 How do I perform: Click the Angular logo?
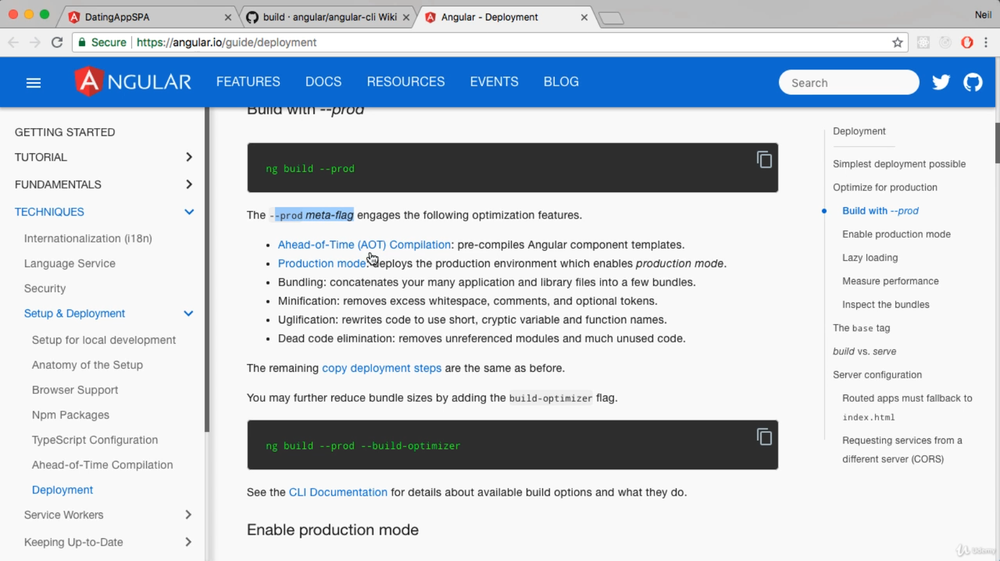[133, 82]
